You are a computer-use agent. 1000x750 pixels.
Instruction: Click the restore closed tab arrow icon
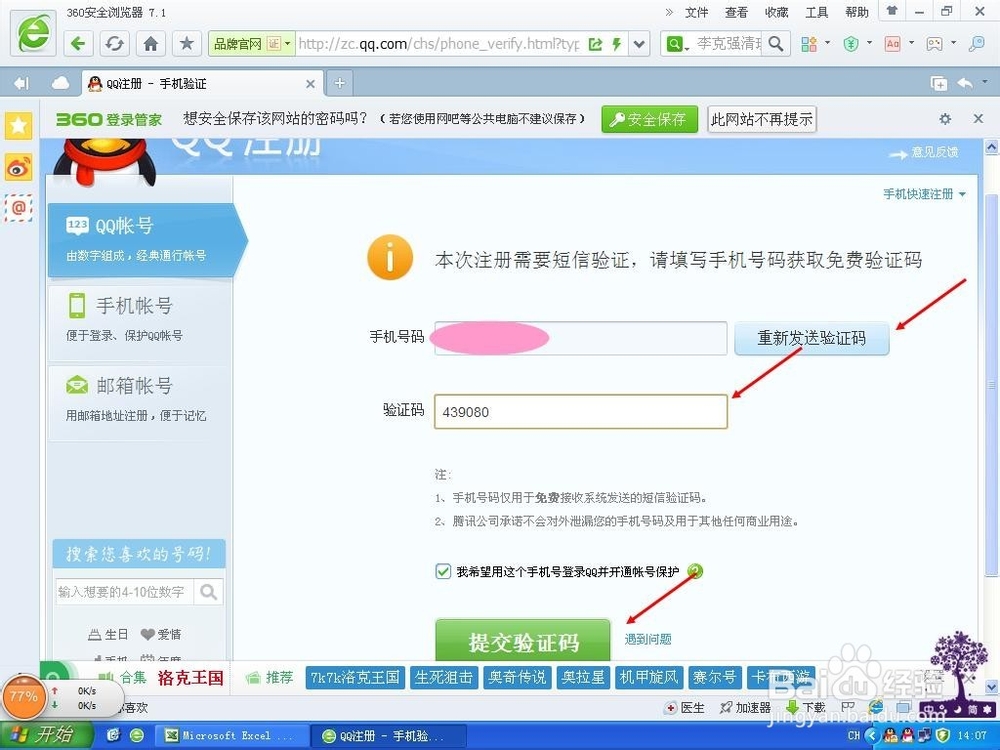point(965,83)
